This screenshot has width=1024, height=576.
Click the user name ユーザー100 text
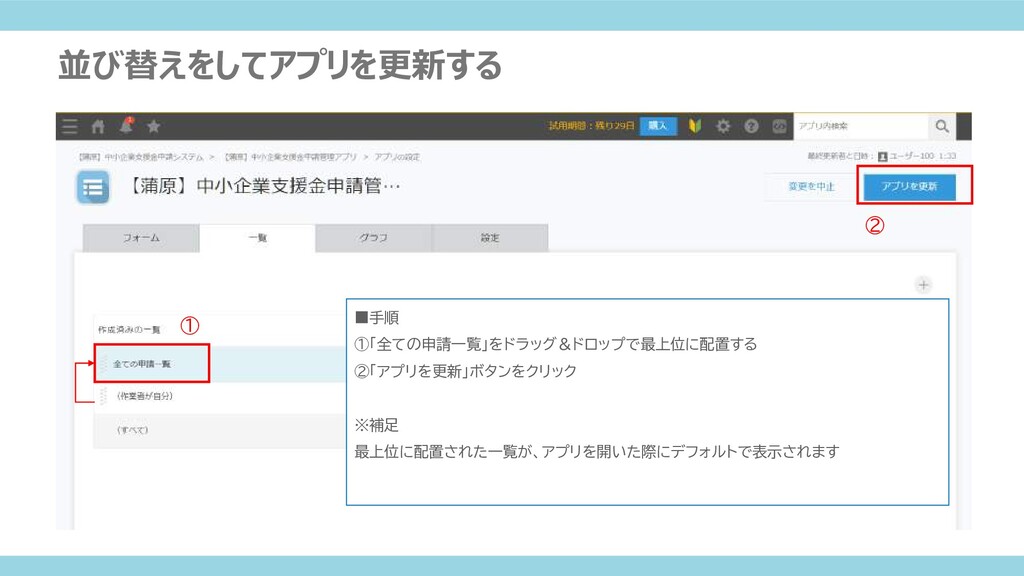pos(911,156)
